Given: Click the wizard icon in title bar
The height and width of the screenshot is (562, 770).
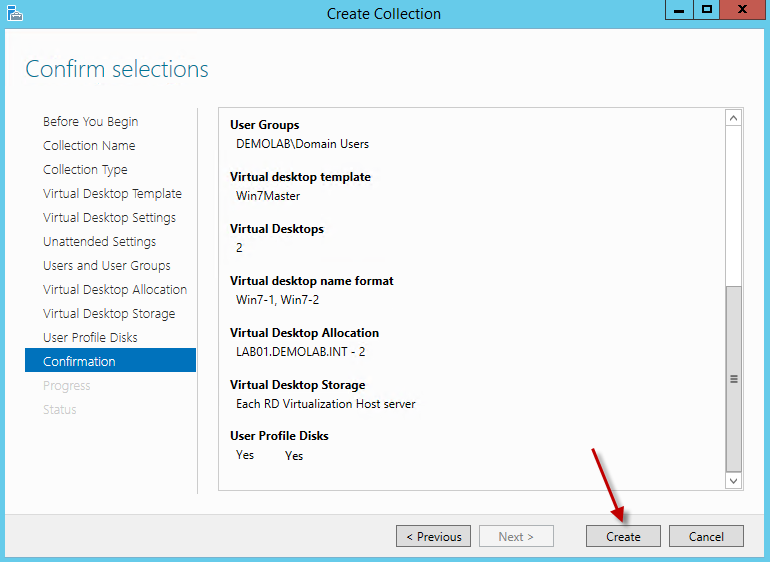Looking at the screenshot, I should (14, 13).
